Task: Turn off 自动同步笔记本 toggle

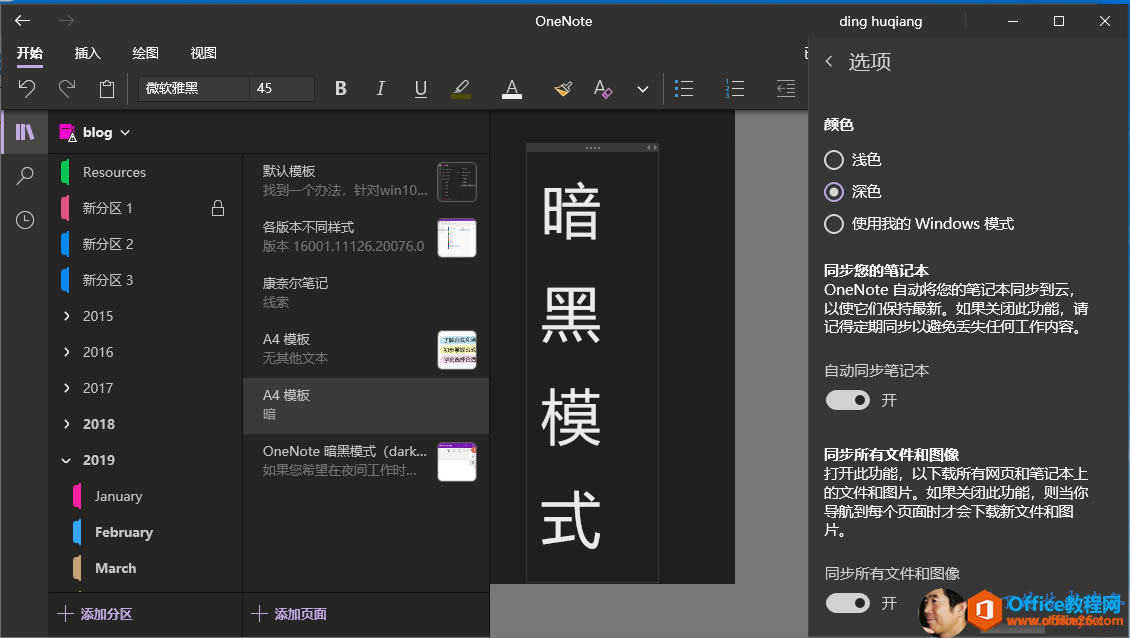Action: pos(847,400)
